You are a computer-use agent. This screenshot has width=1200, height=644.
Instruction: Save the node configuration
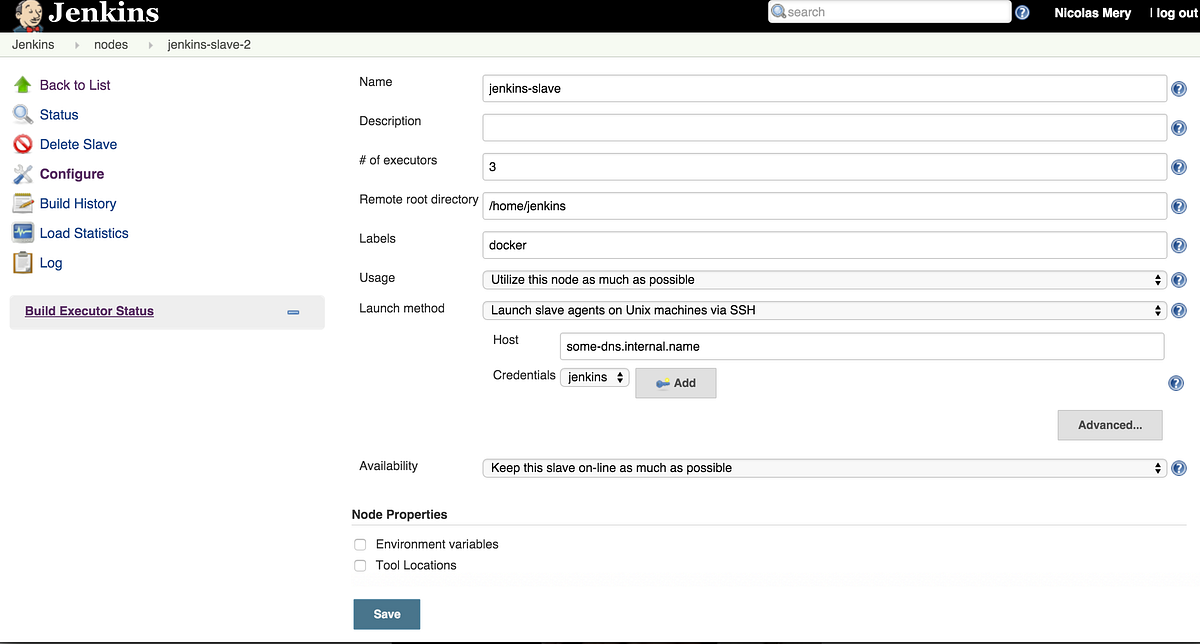coord(386,613)
